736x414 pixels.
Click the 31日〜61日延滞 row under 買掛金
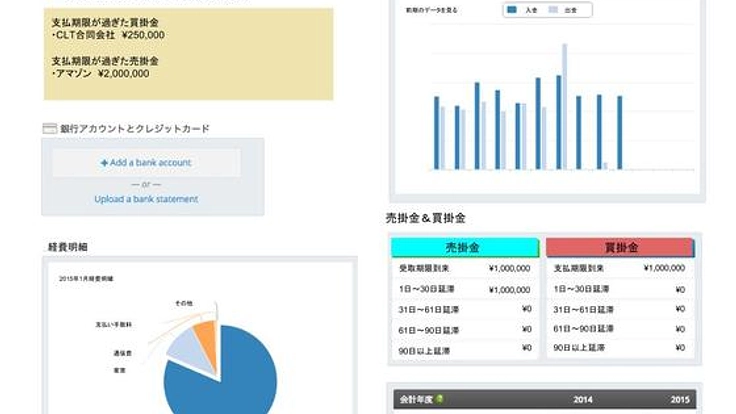pos(620,309)
